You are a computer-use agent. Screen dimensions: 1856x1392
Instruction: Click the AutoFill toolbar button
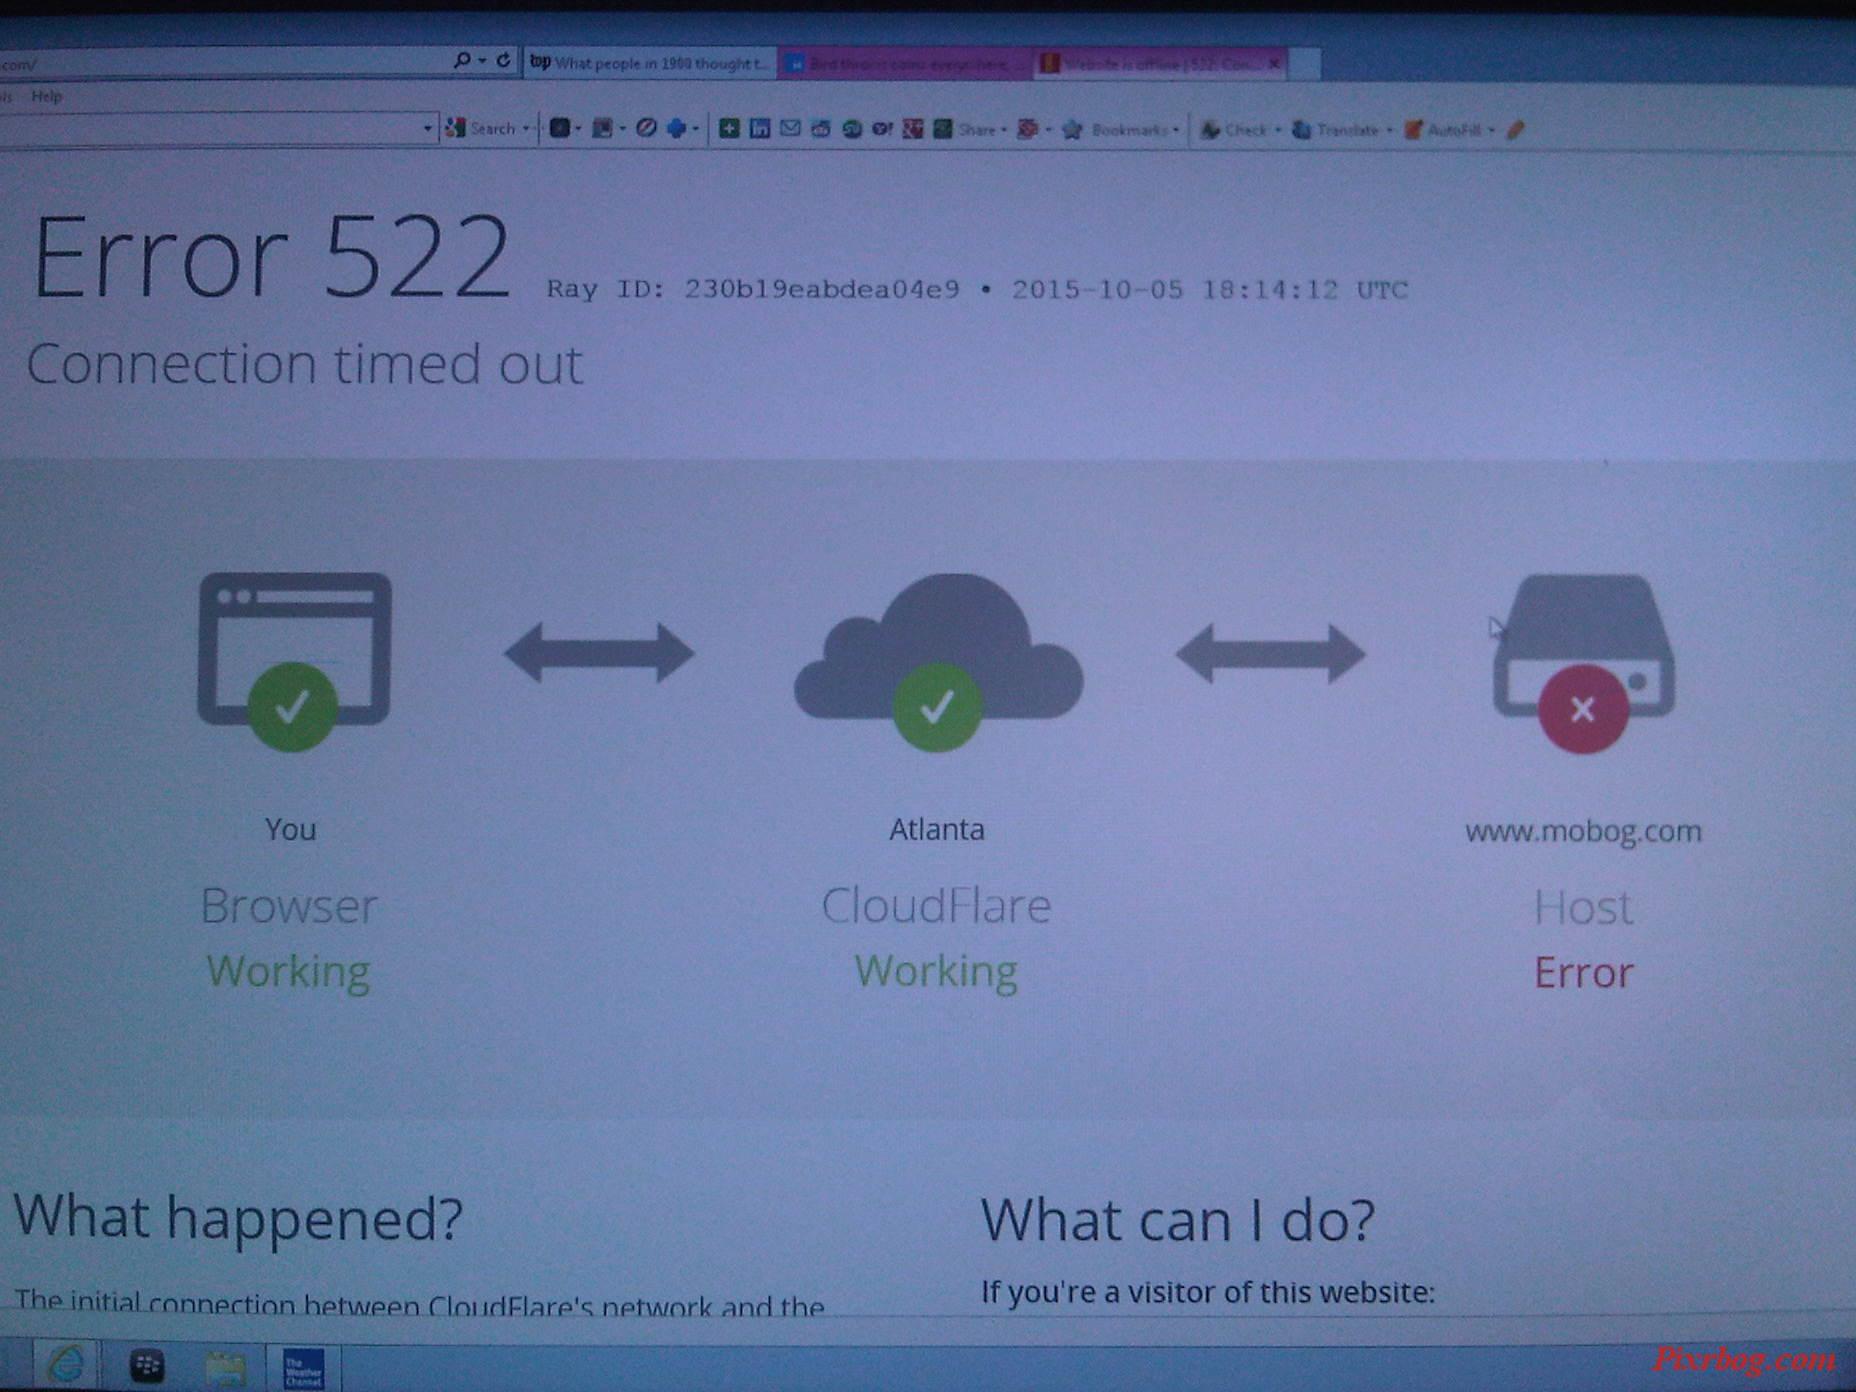[x=1443, y=130]
